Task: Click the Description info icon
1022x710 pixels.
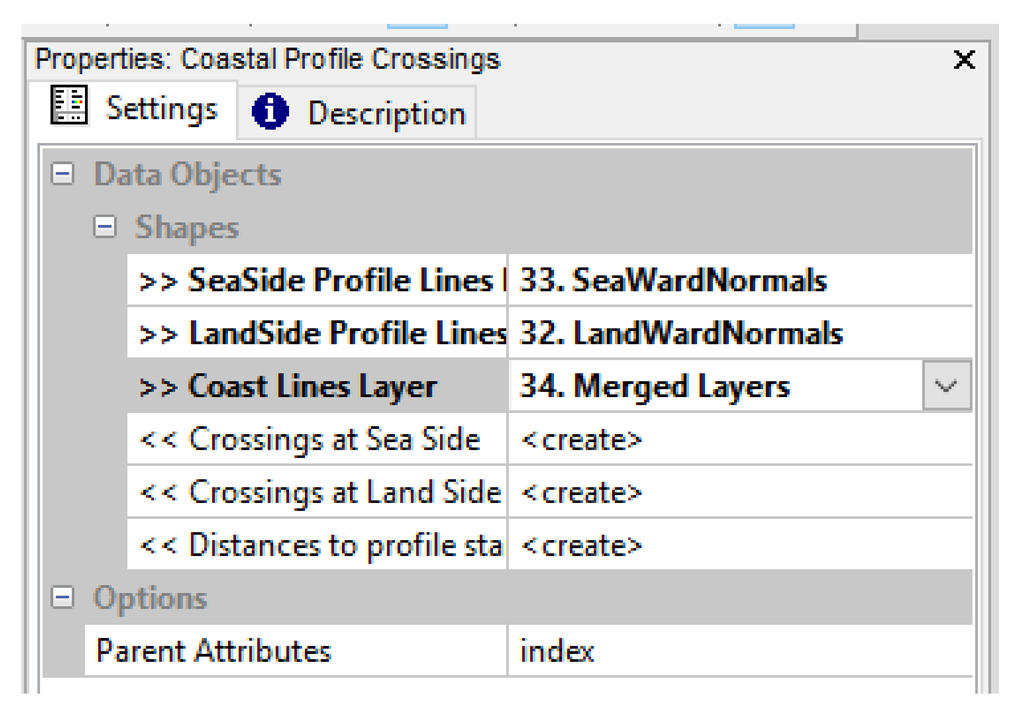Action: tap(270, 113)
